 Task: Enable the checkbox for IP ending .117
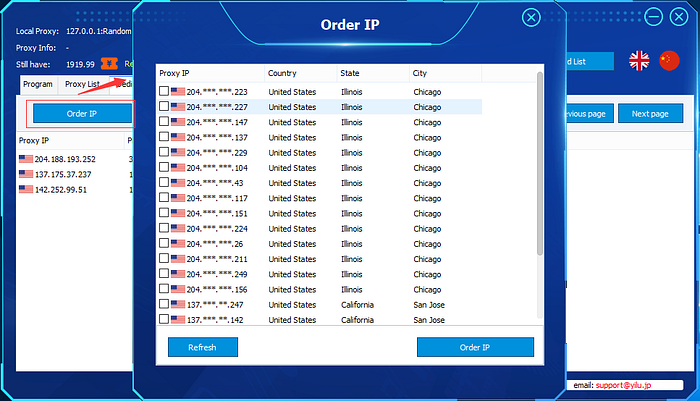pyautogui.click(x=164, y=197)
